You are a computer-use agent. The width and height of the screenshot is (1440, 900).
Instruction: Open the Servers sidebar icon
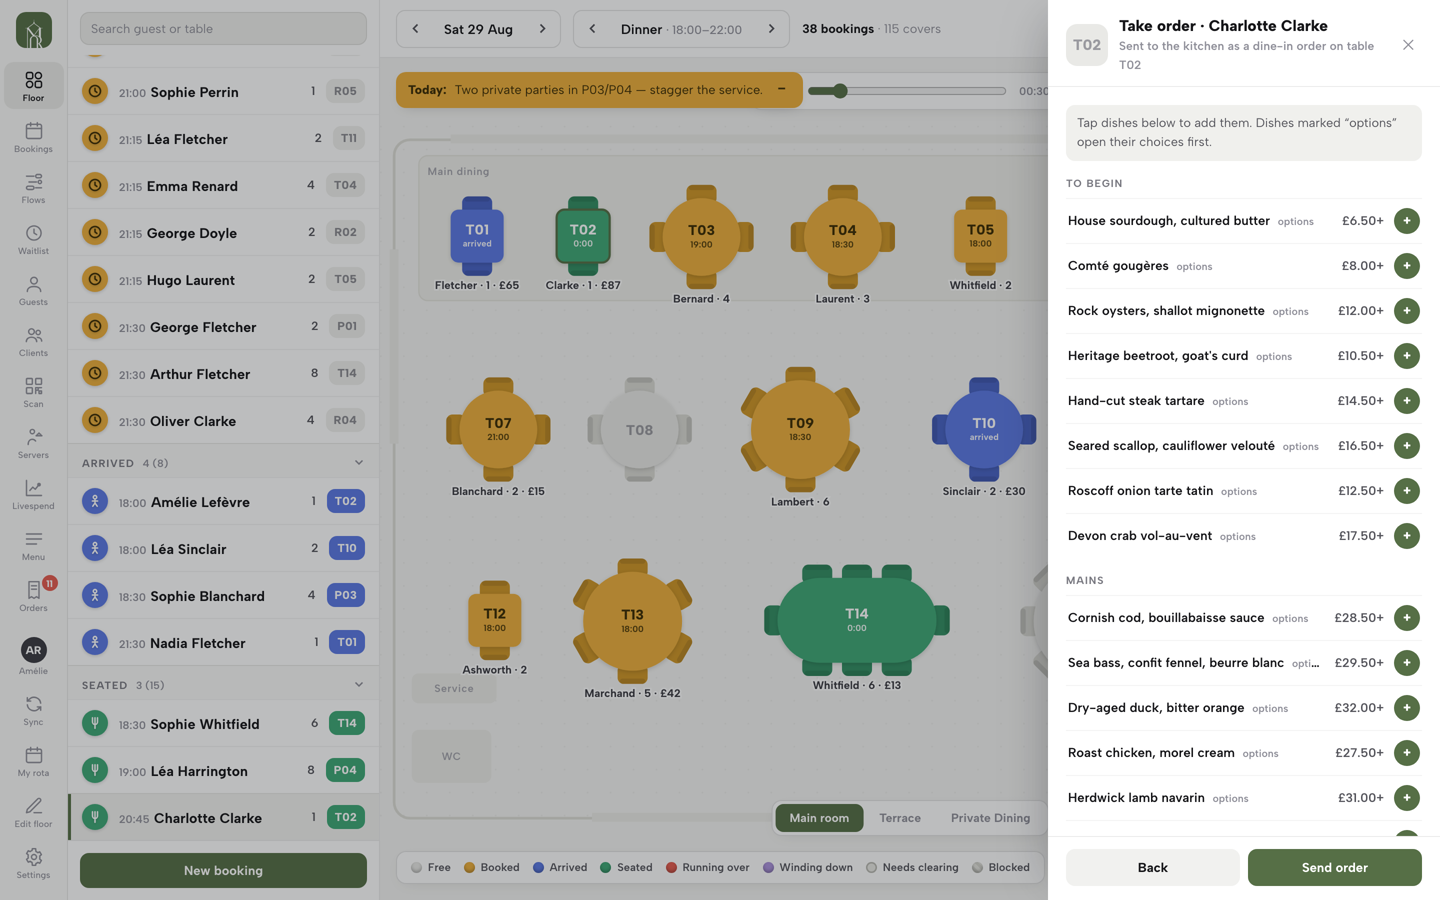click(33, 443)
